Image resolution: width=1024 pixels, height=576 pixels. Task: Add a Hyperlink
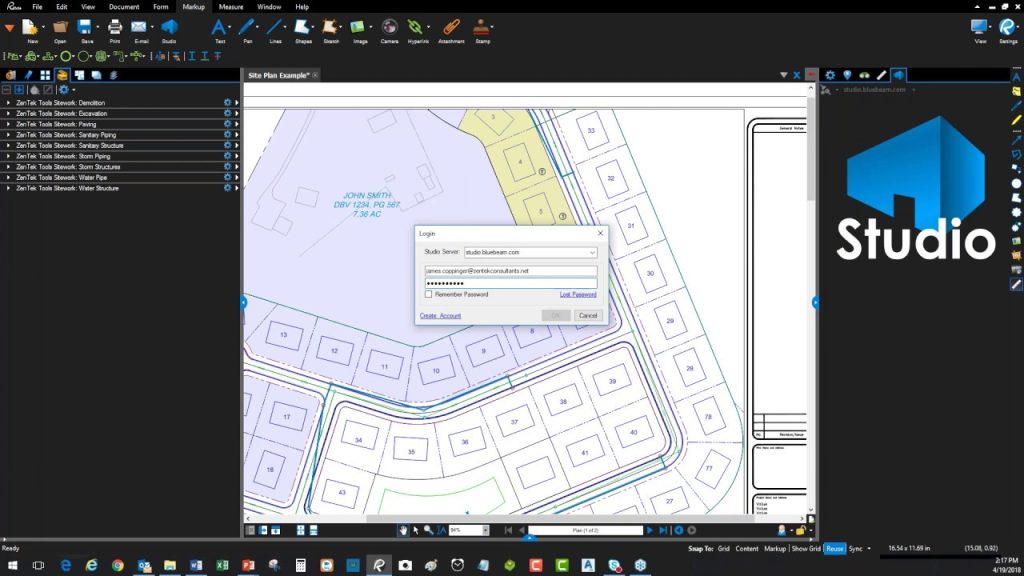click(417, 30)
